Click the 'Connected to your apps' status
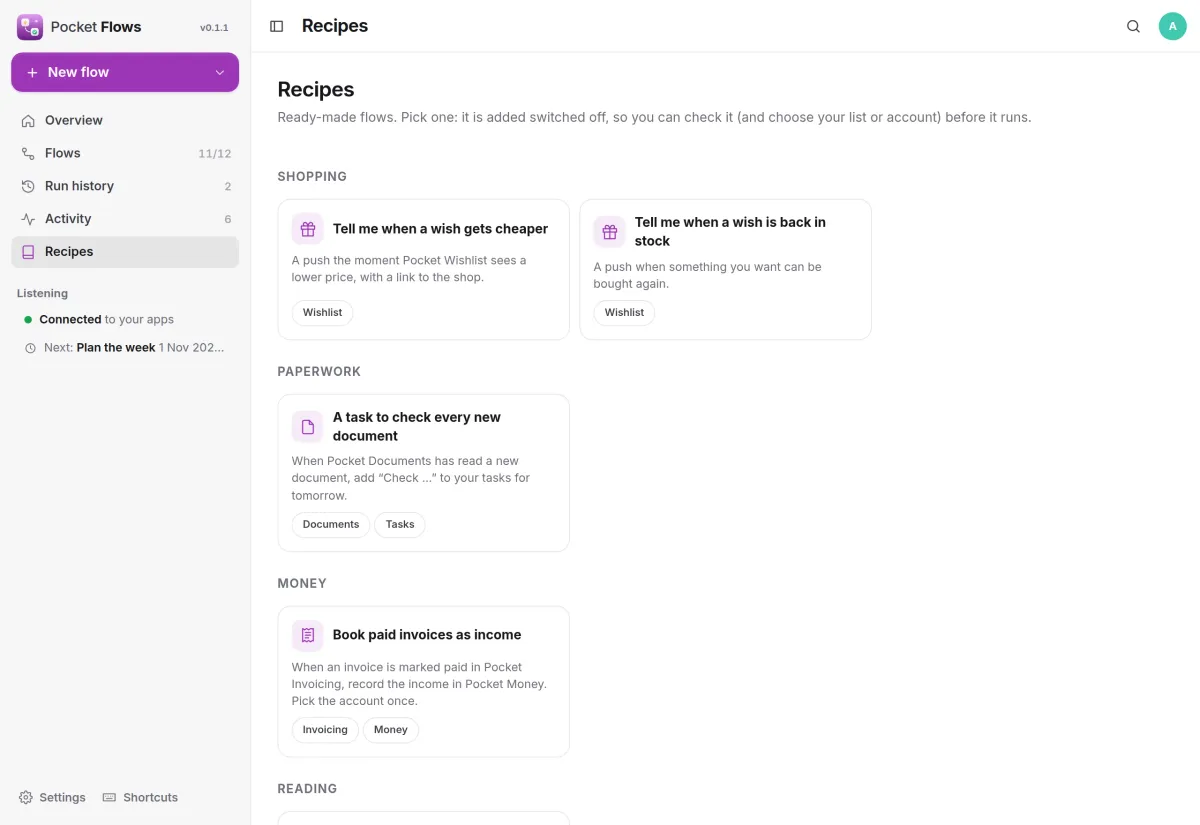This screenshot has width=1200, height=825. 99,320
